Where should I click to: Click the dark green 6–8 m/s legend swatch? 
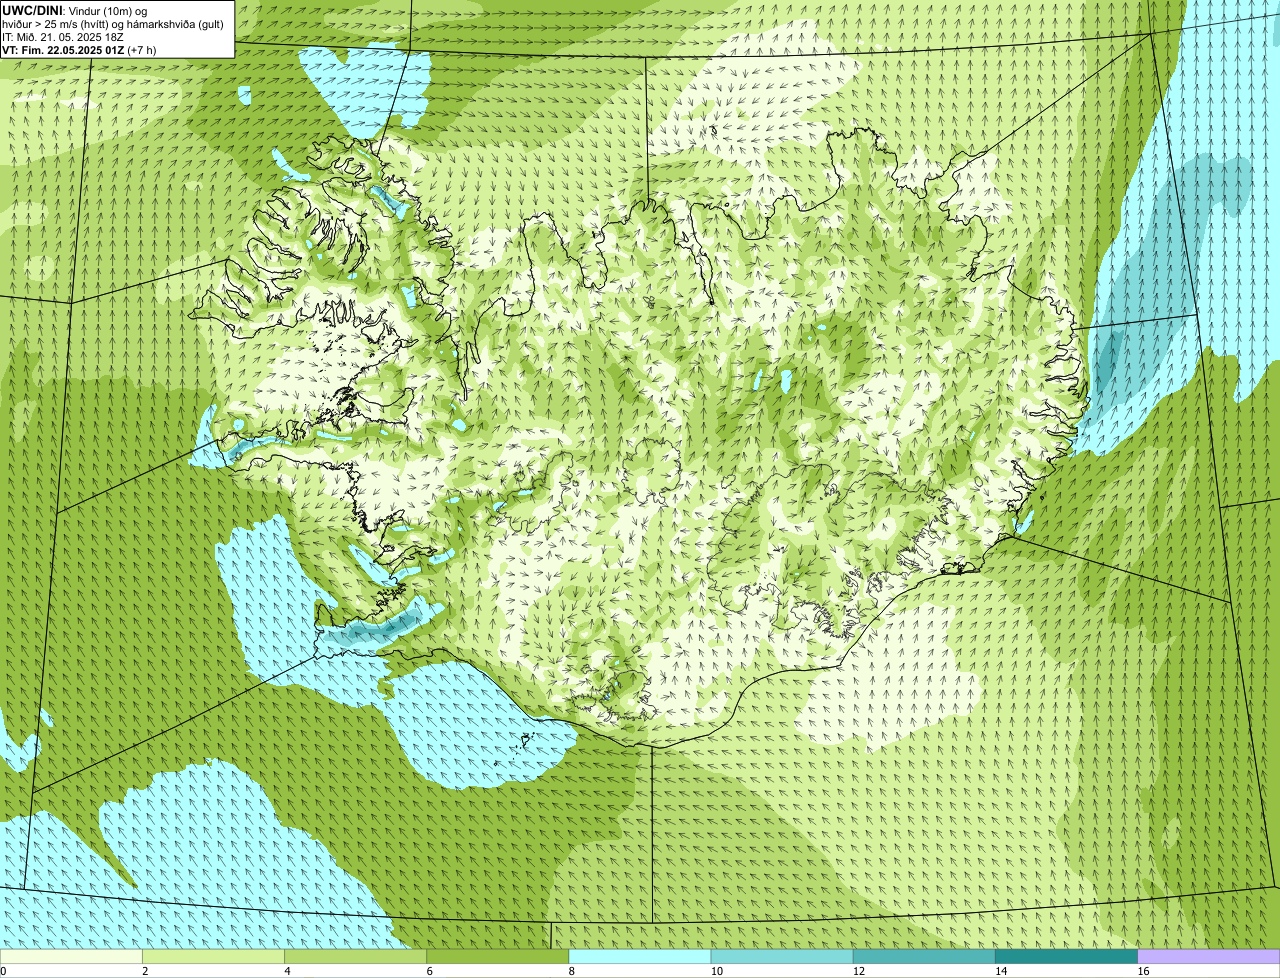[497, 956]
